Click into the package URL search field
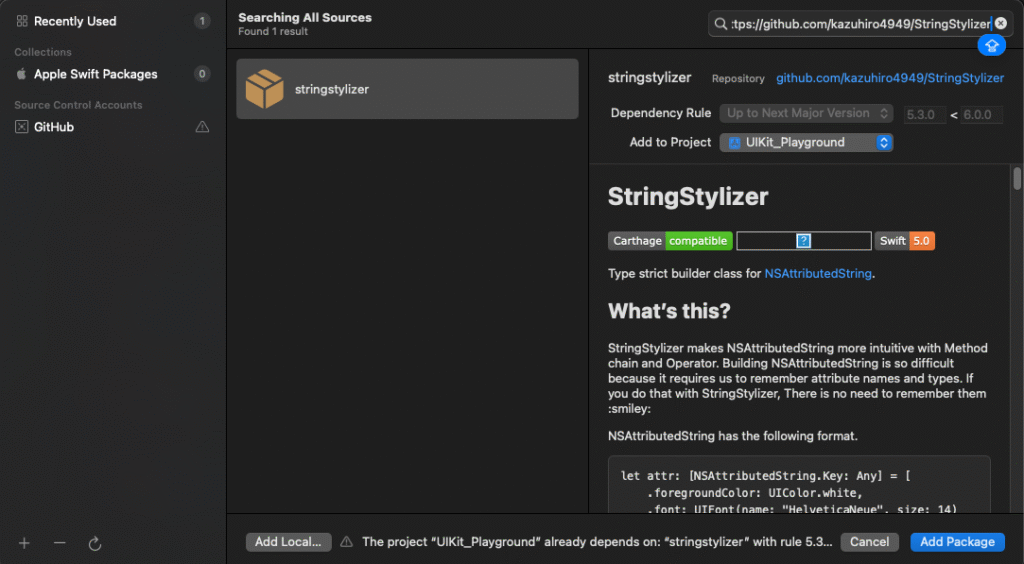This screenshot has height=564, width=1024. click(861, 24)
